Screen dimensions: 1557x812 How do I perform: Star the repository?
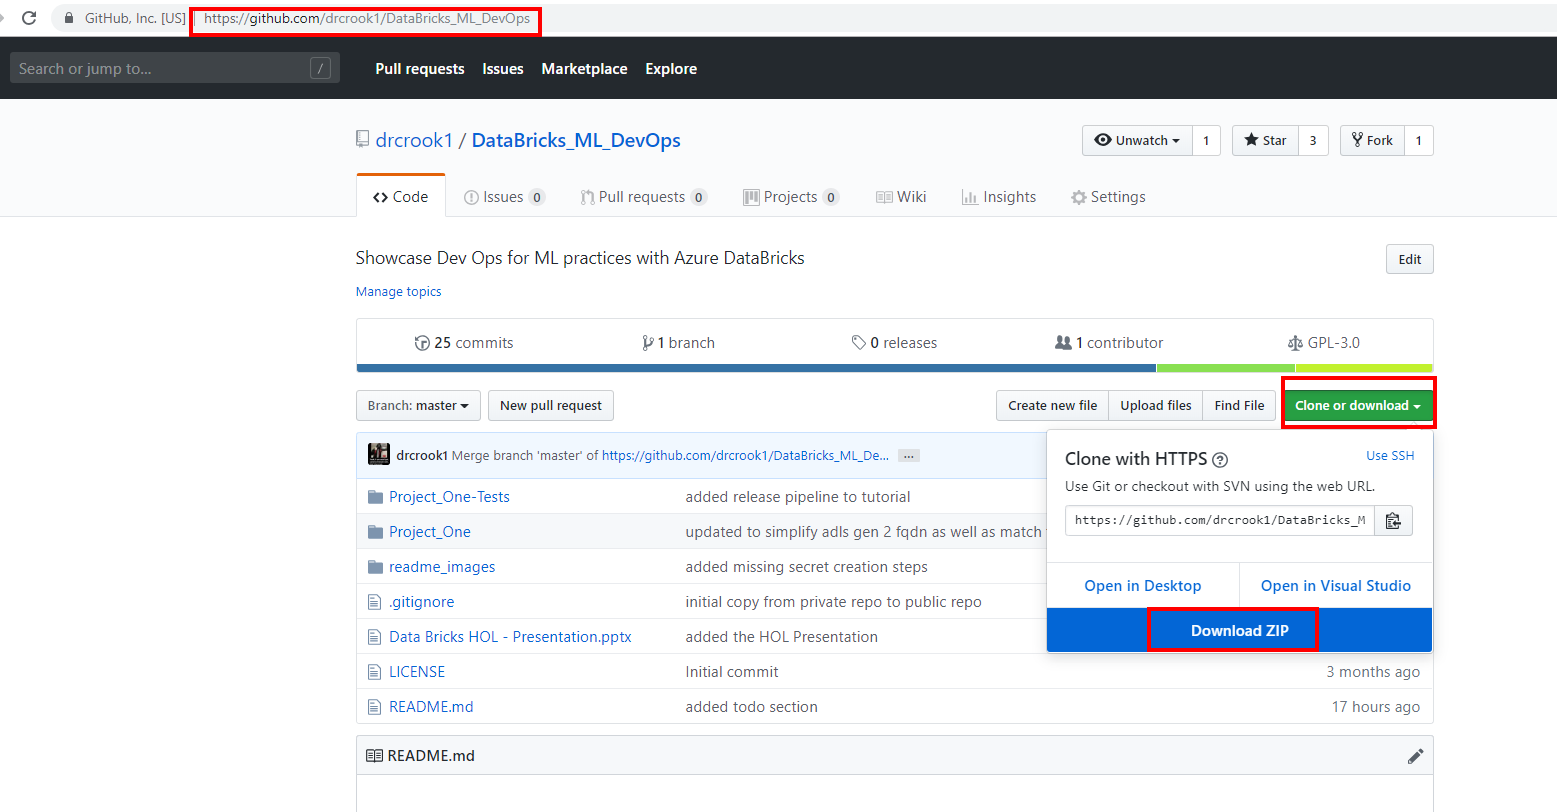coord(1265,140)
